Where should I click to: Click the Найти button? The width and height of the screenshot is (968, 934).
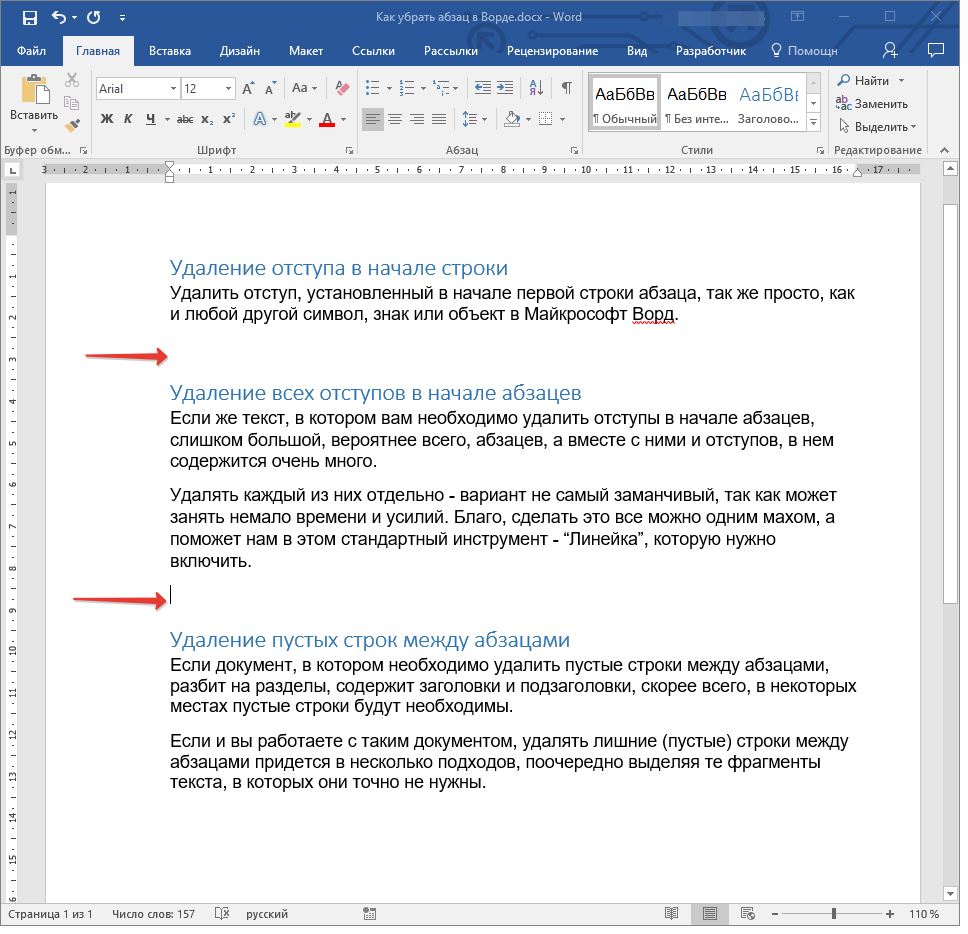point(864,80)
